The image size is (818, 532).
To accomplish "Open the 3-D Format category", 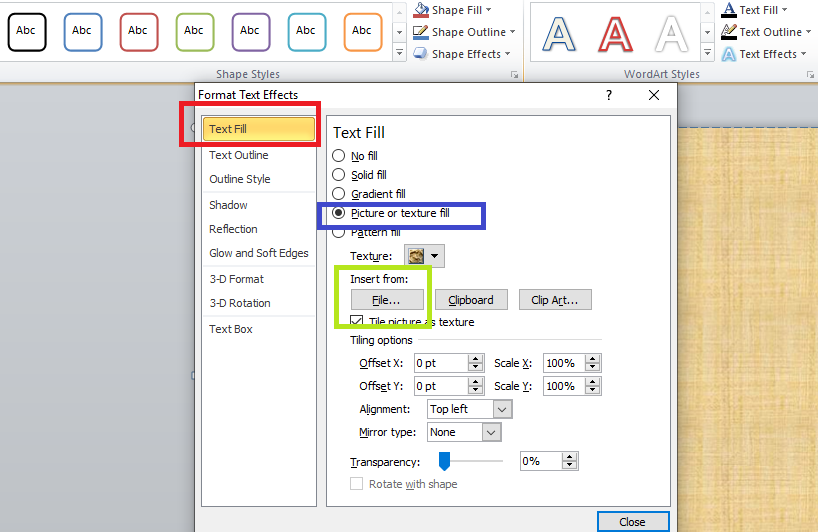I will tap(236, 279).
